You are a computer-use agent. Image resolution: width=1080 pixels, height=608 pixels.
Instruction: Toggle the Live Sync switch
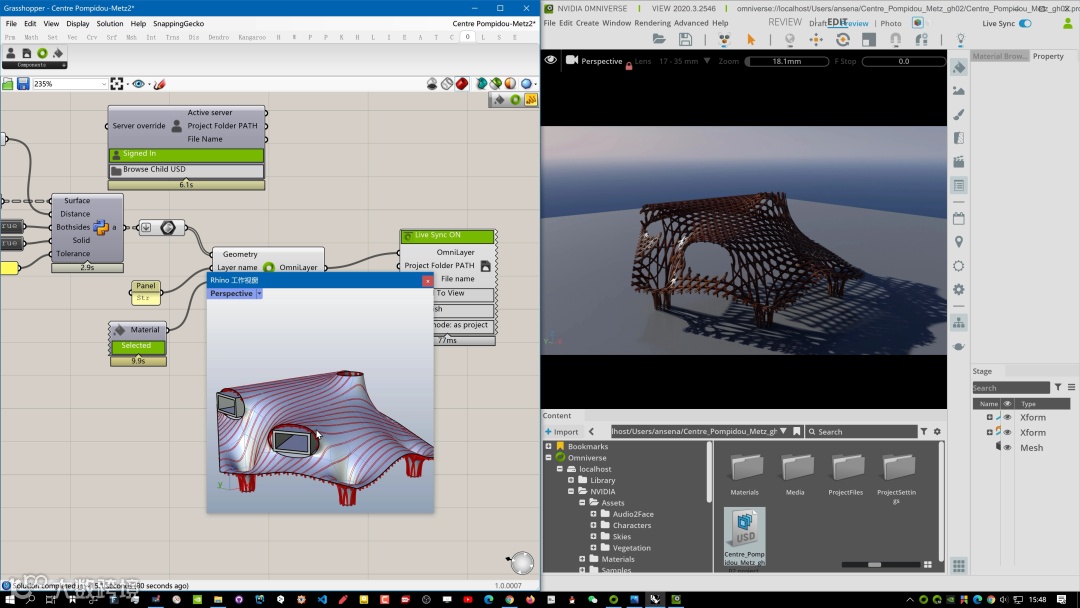point(1025,23)
